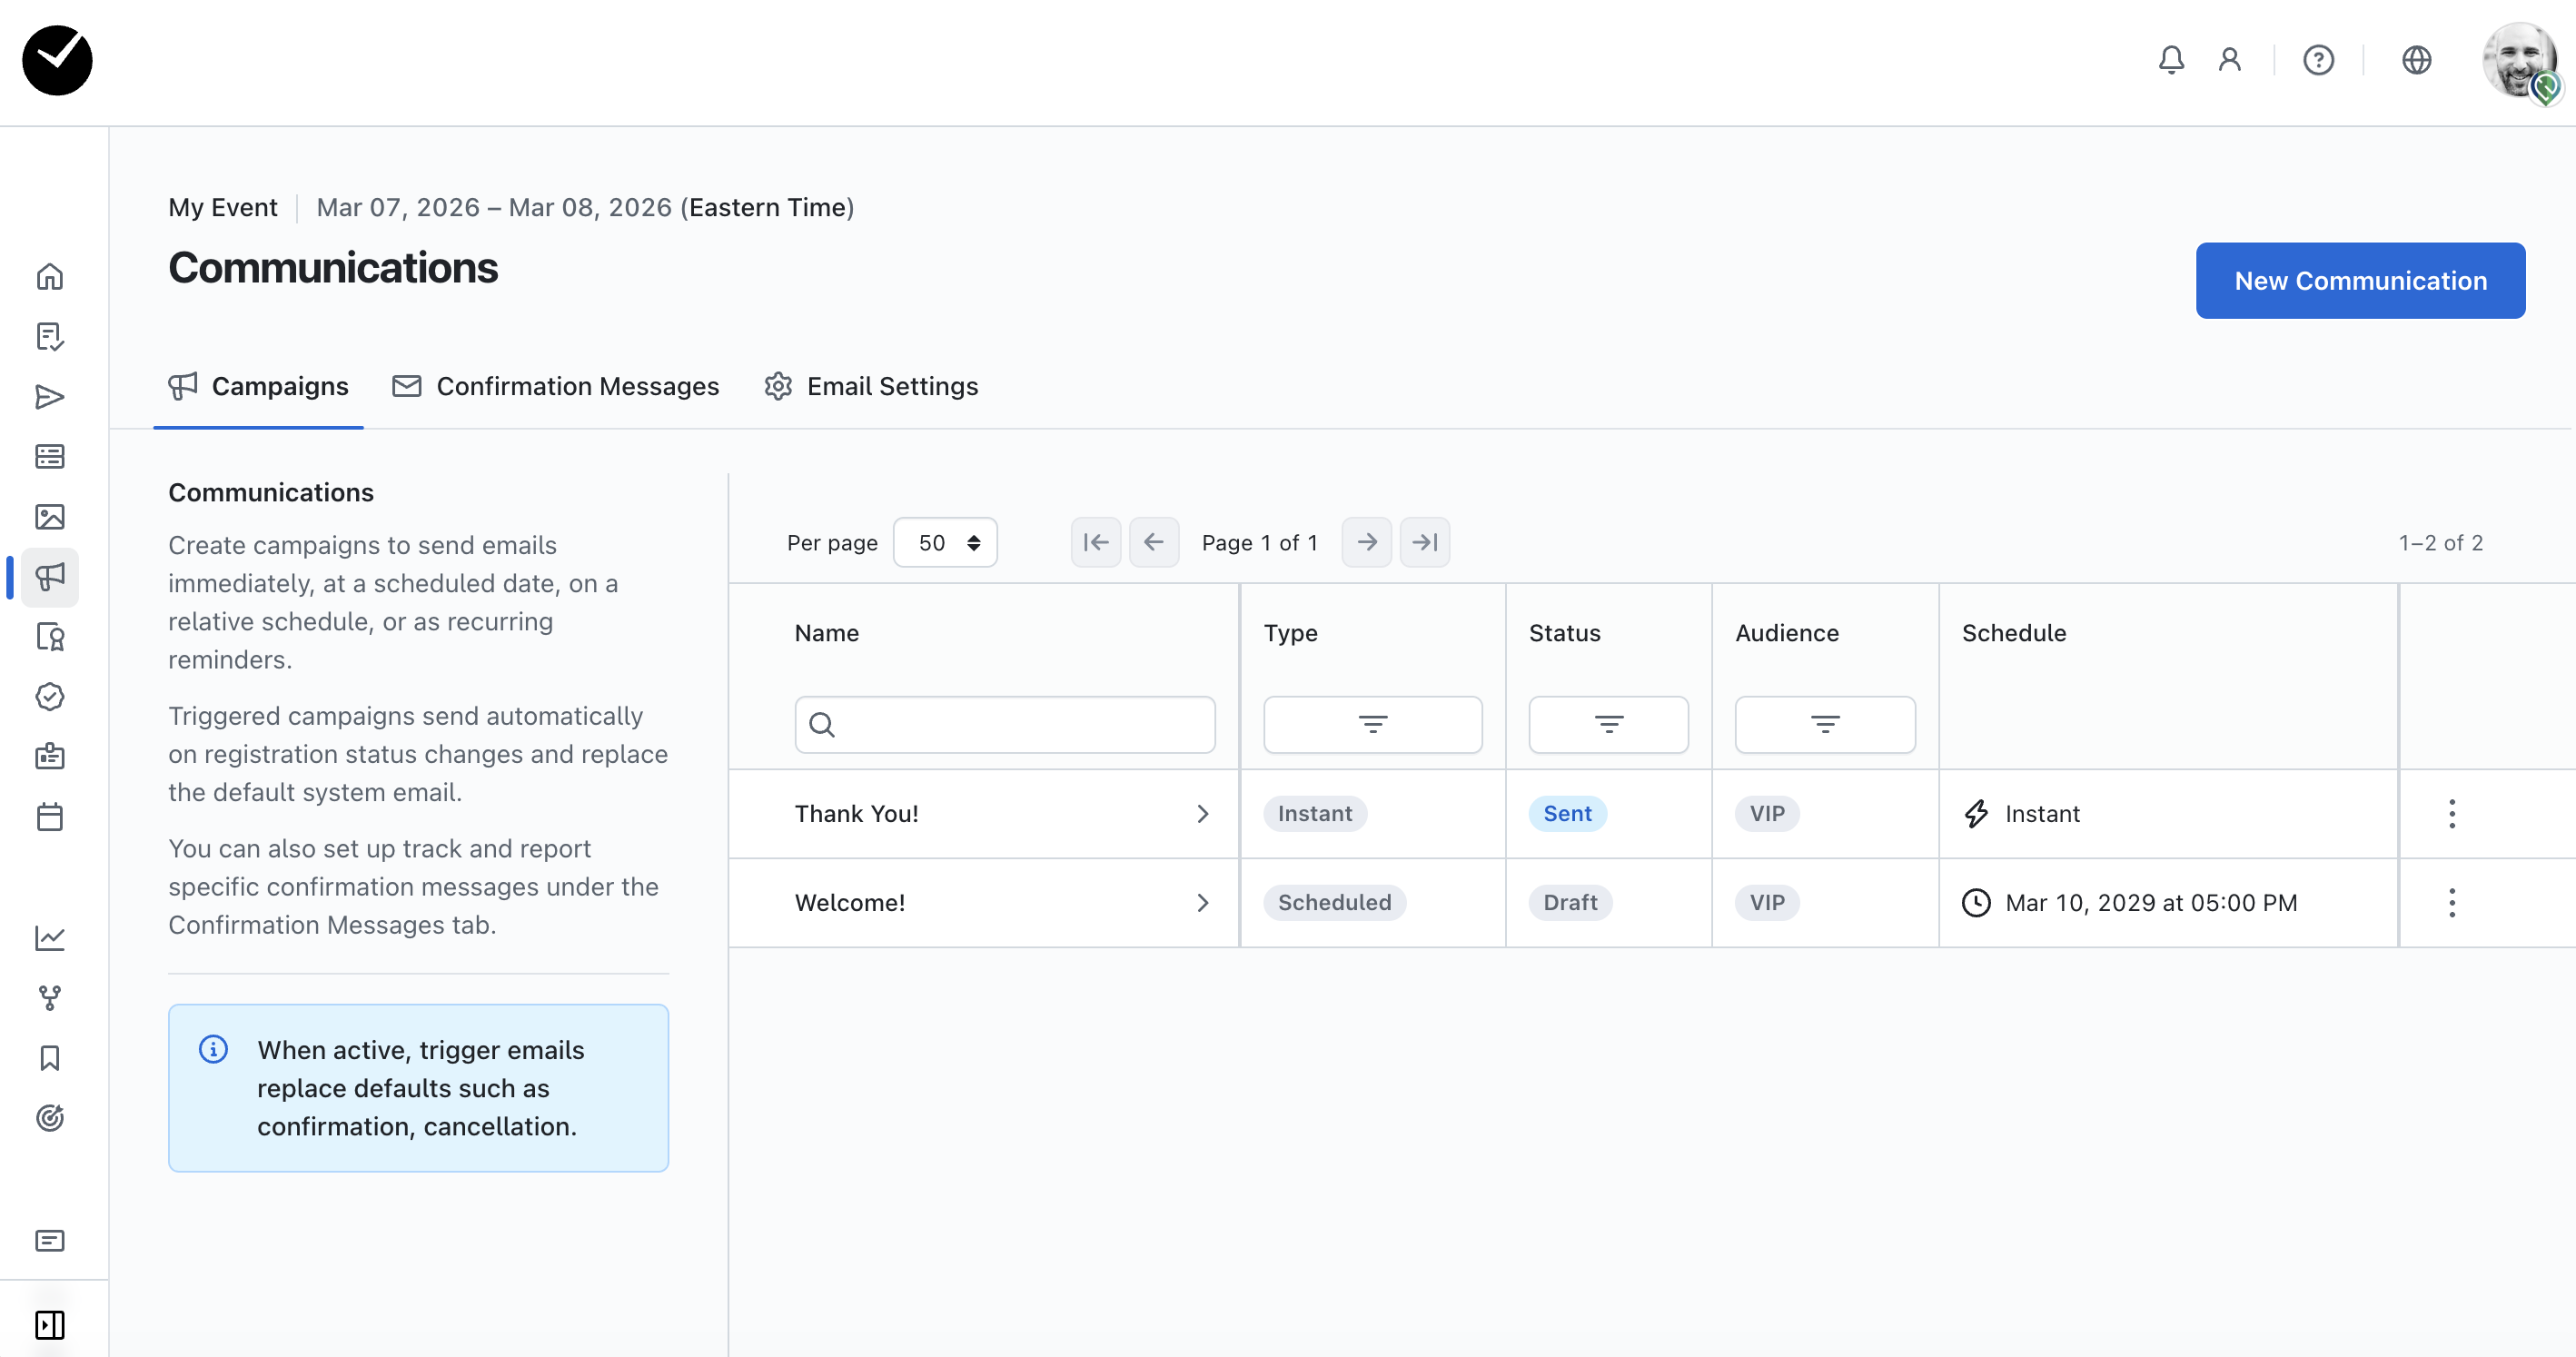Click the megaphone communications sidebar icon
The height and width of the screenshot is (1357, 2576).
[x=50, y=577]
